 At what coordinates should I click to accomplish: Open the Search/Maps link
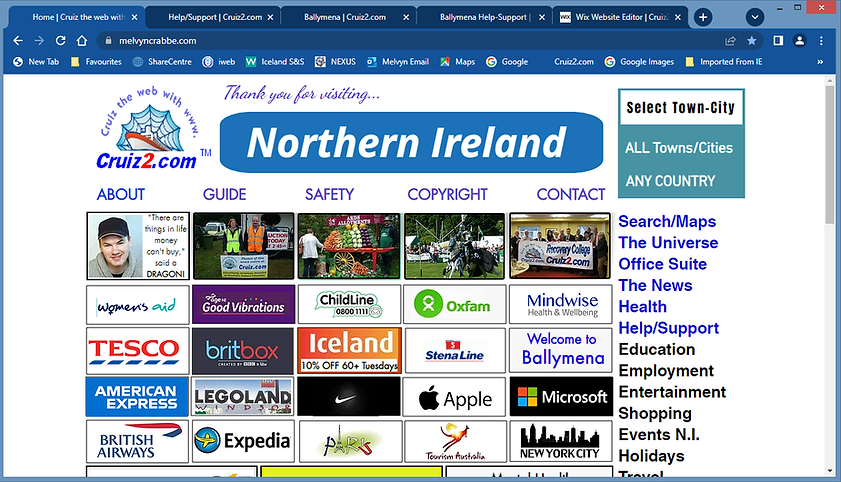(x=667, y=221)
